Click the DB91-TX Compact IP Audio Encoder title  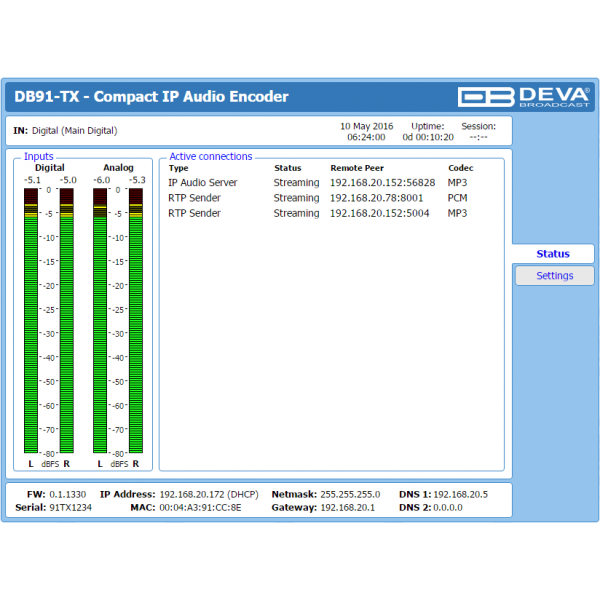click(x=151, y=96)
